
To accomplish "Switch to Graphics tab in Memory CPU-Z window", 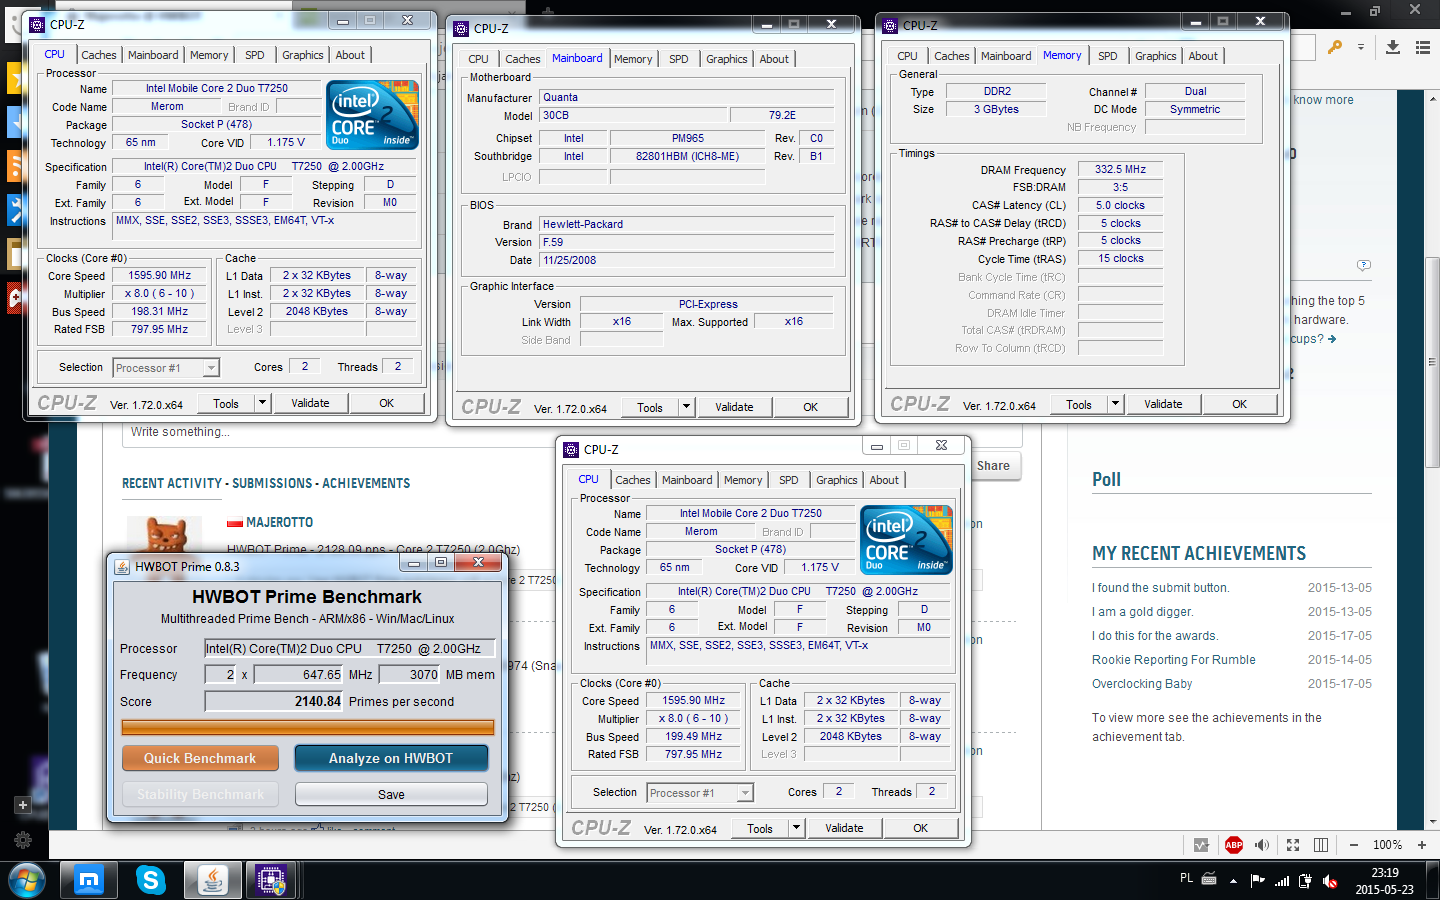I will click(1156, 56).
